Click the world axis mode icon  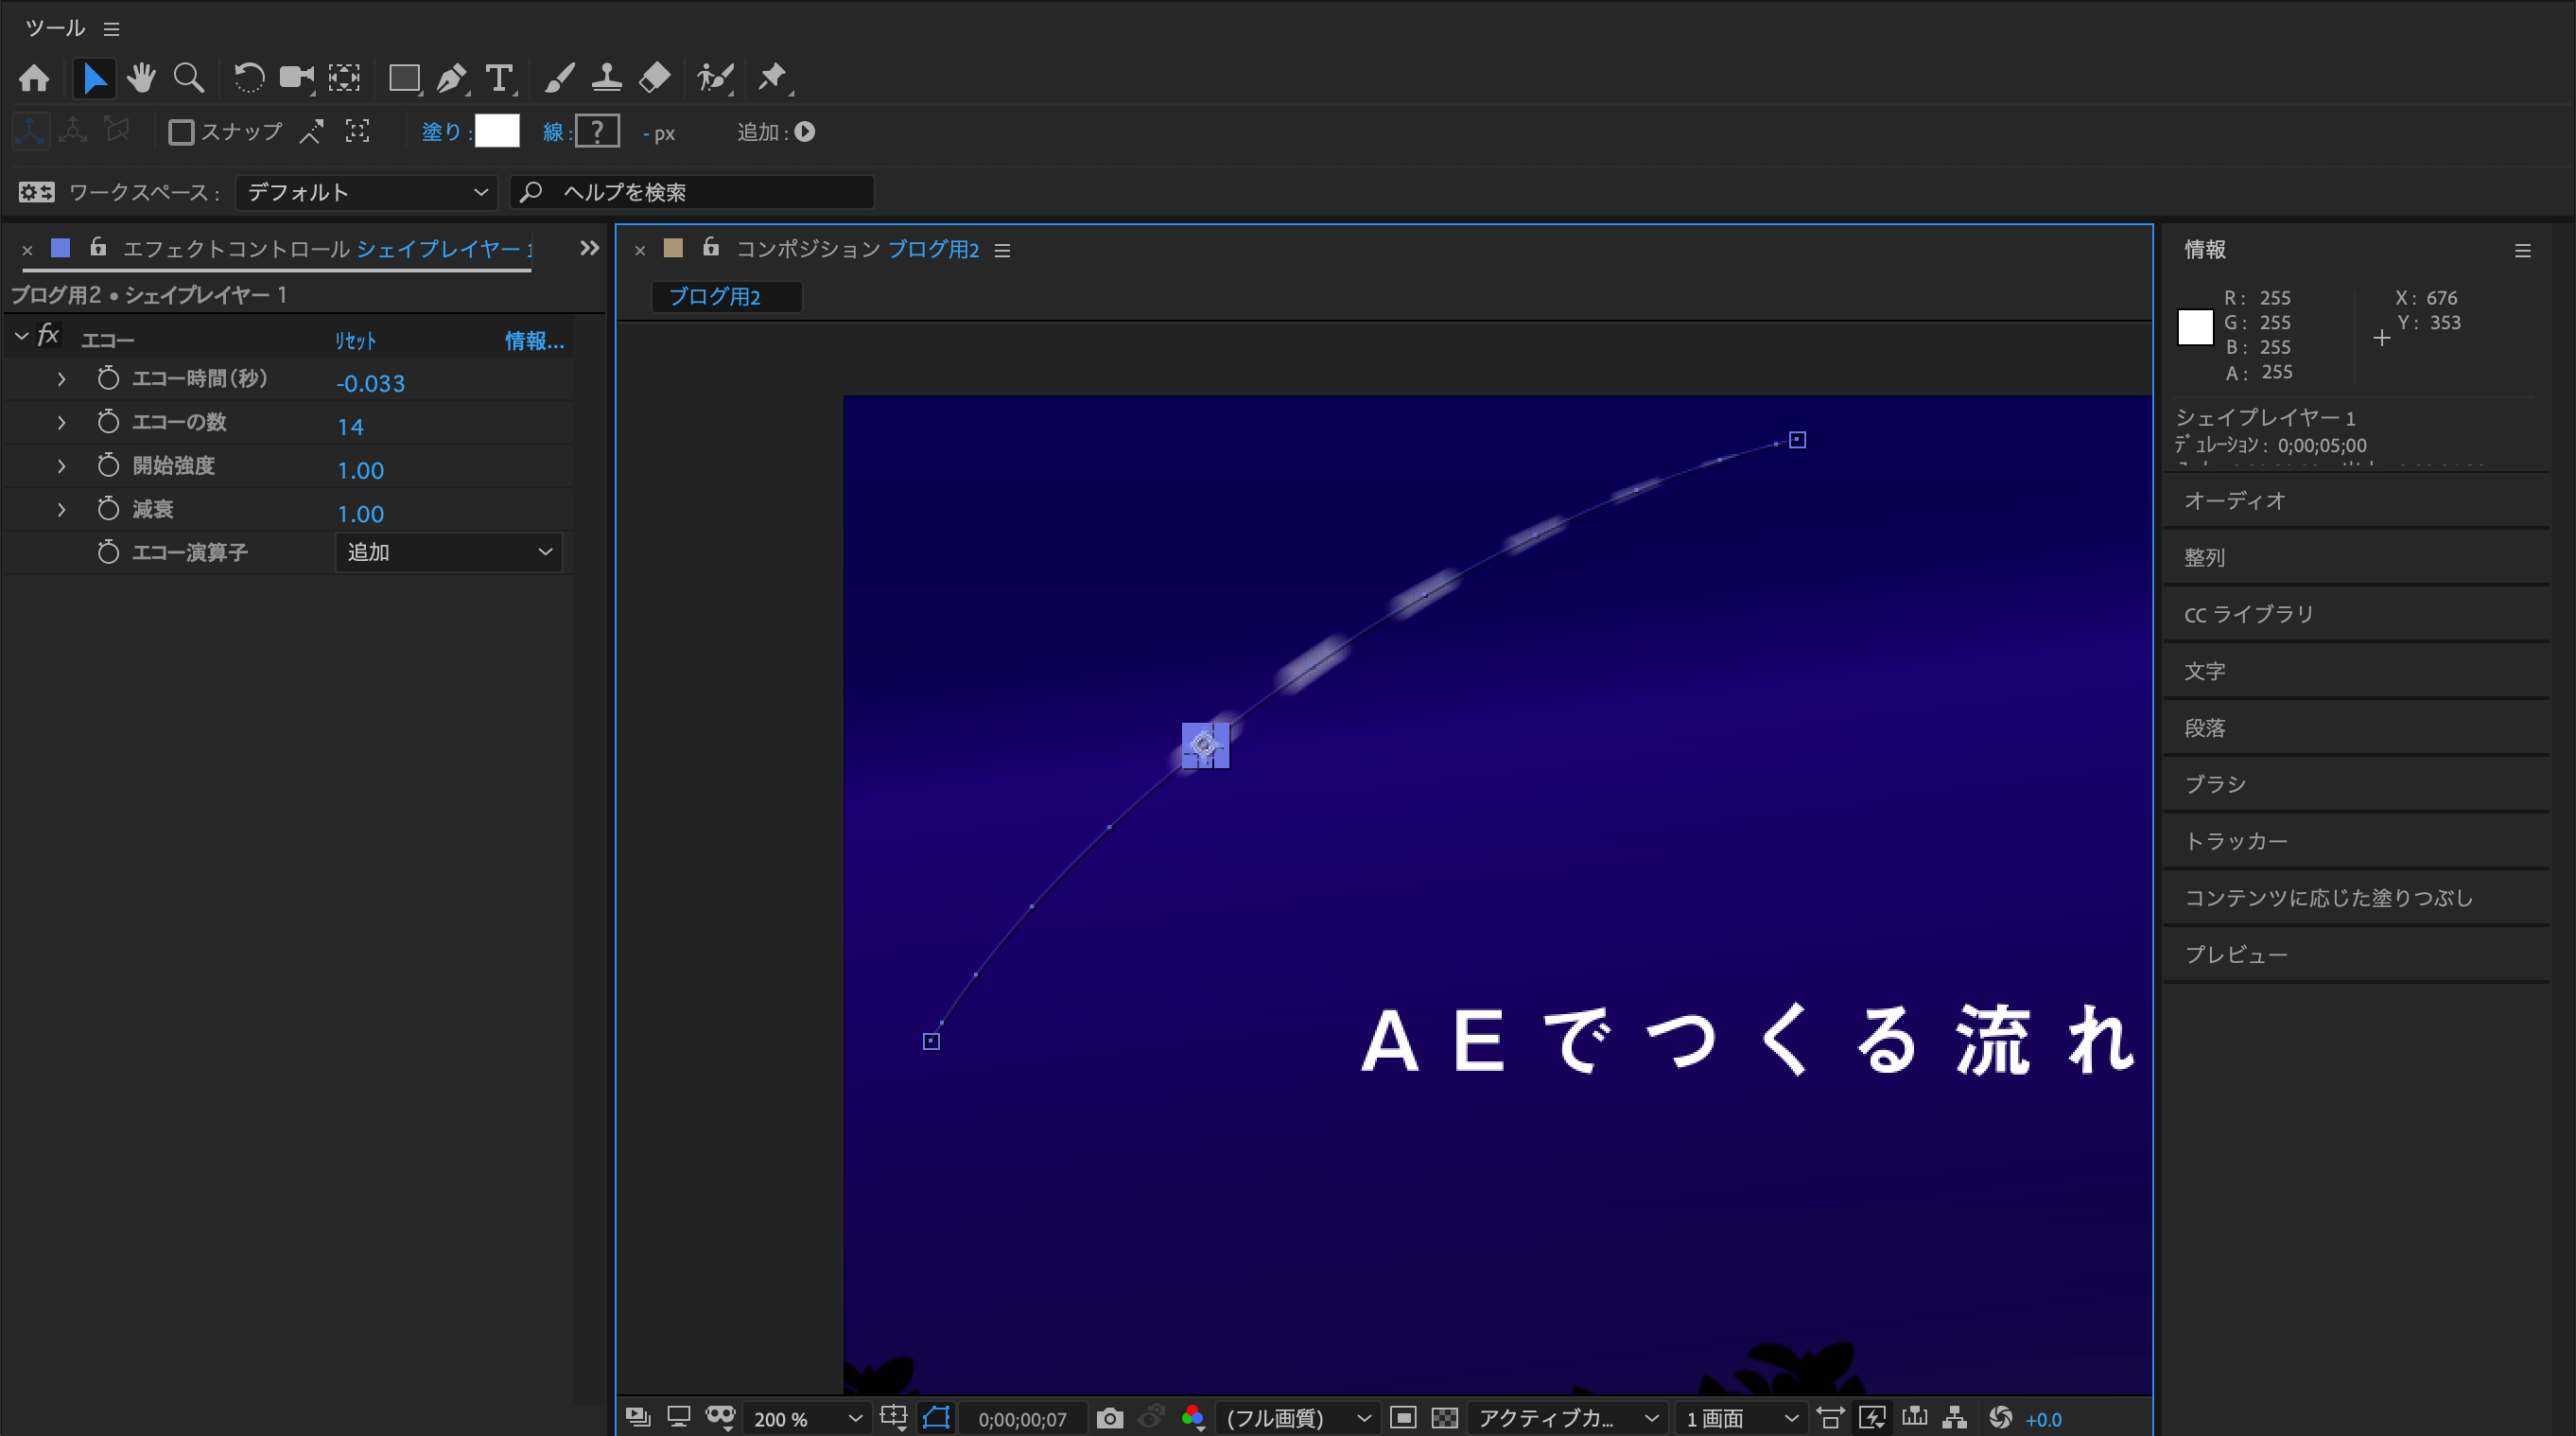coord(73,131)
